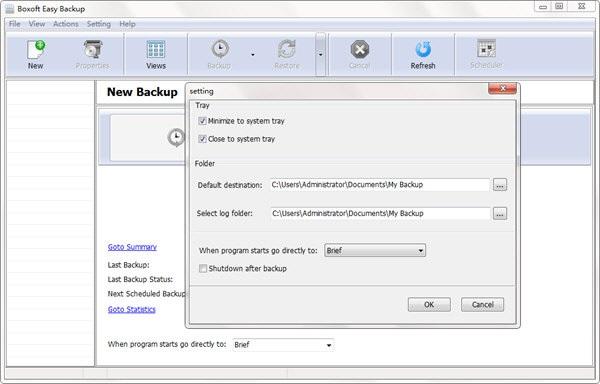
Task: Select the Views toolbar icon
Action: click(x=156, y=49)
